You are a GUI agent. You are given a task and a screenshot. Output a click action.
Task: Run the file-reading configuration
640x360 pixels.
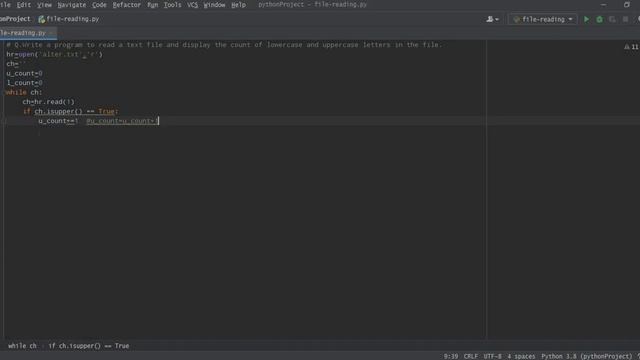point(587,19)
